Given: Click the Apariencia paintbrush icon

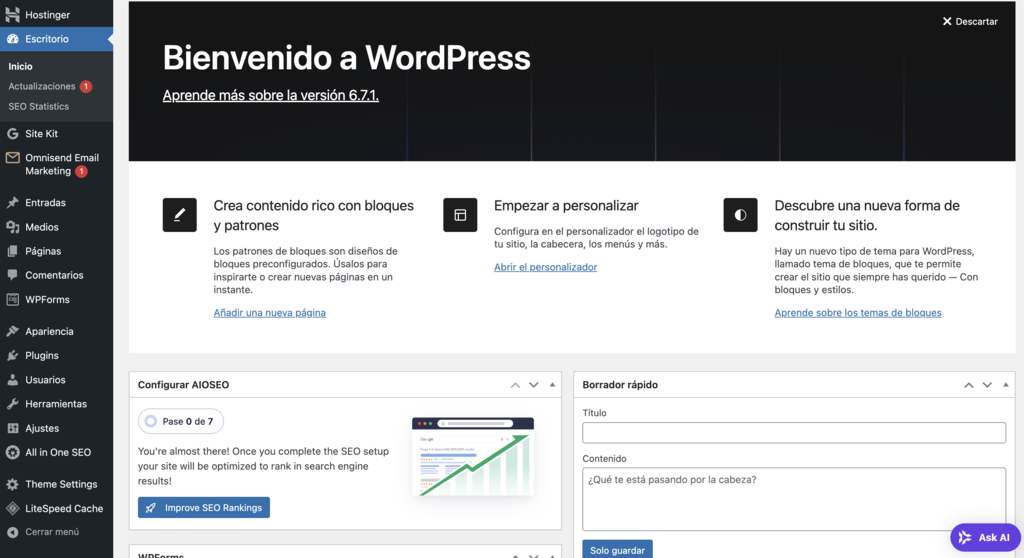Looking at the screenshot, I should 12,331.
